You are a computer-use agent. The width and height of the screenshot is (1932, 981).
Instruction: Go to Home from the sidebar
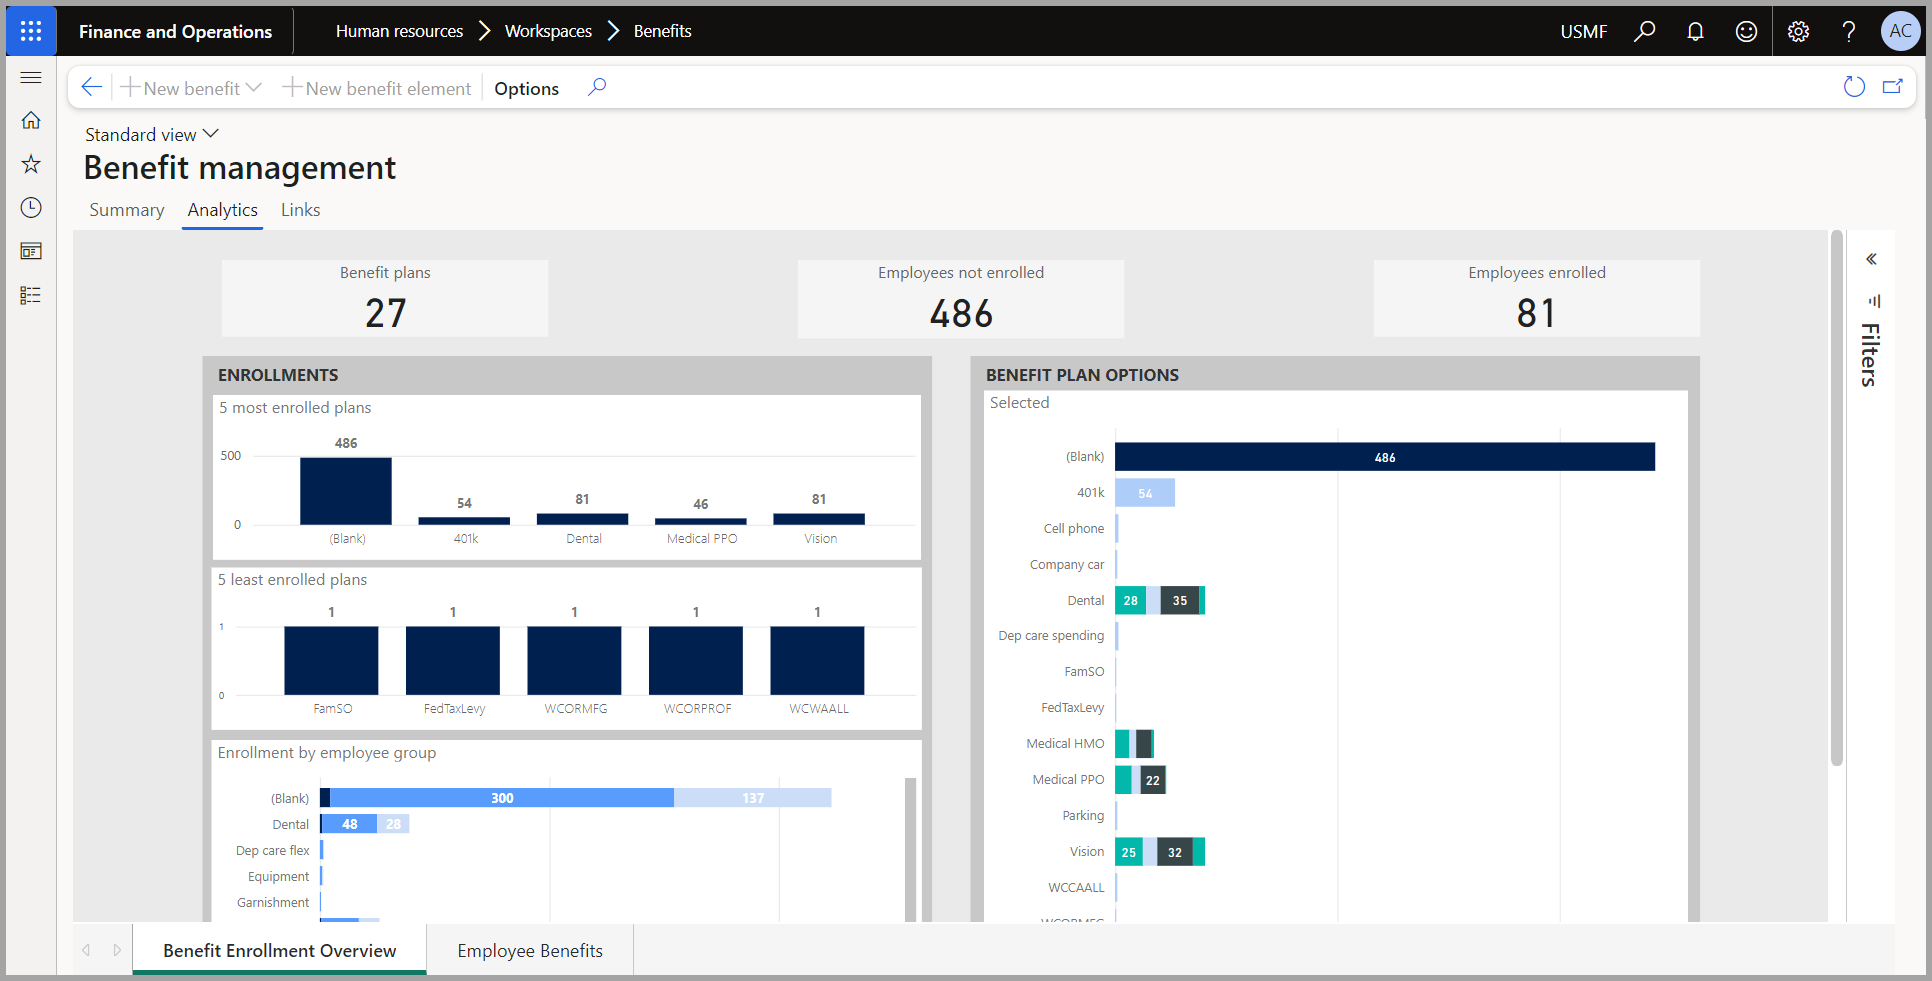click(31, 120)
